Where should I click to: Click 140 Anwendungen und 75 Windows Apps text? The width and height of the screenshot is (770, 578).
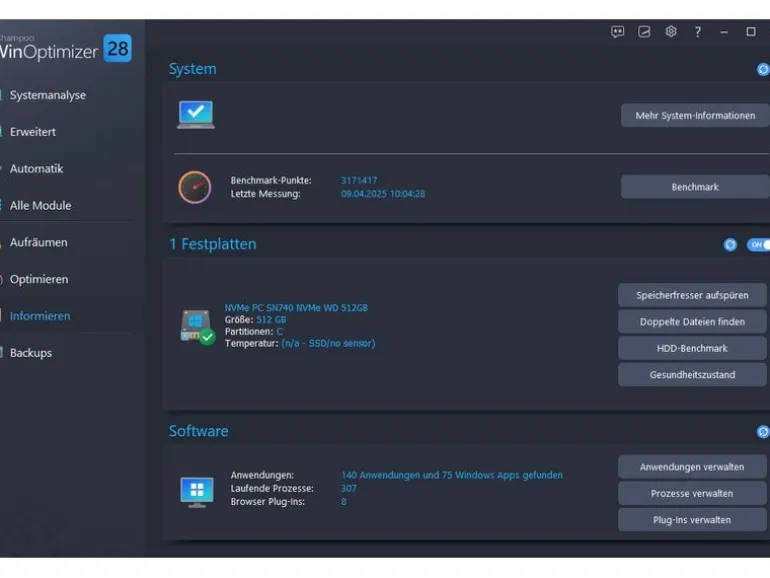point(452,475)
